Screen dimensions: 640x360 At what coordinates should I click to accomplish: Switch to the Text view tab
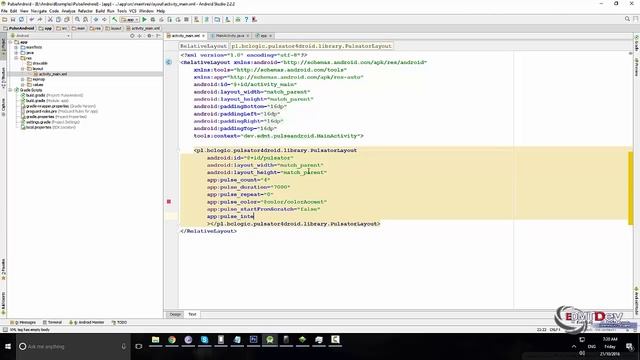click(x=192, y=314)
